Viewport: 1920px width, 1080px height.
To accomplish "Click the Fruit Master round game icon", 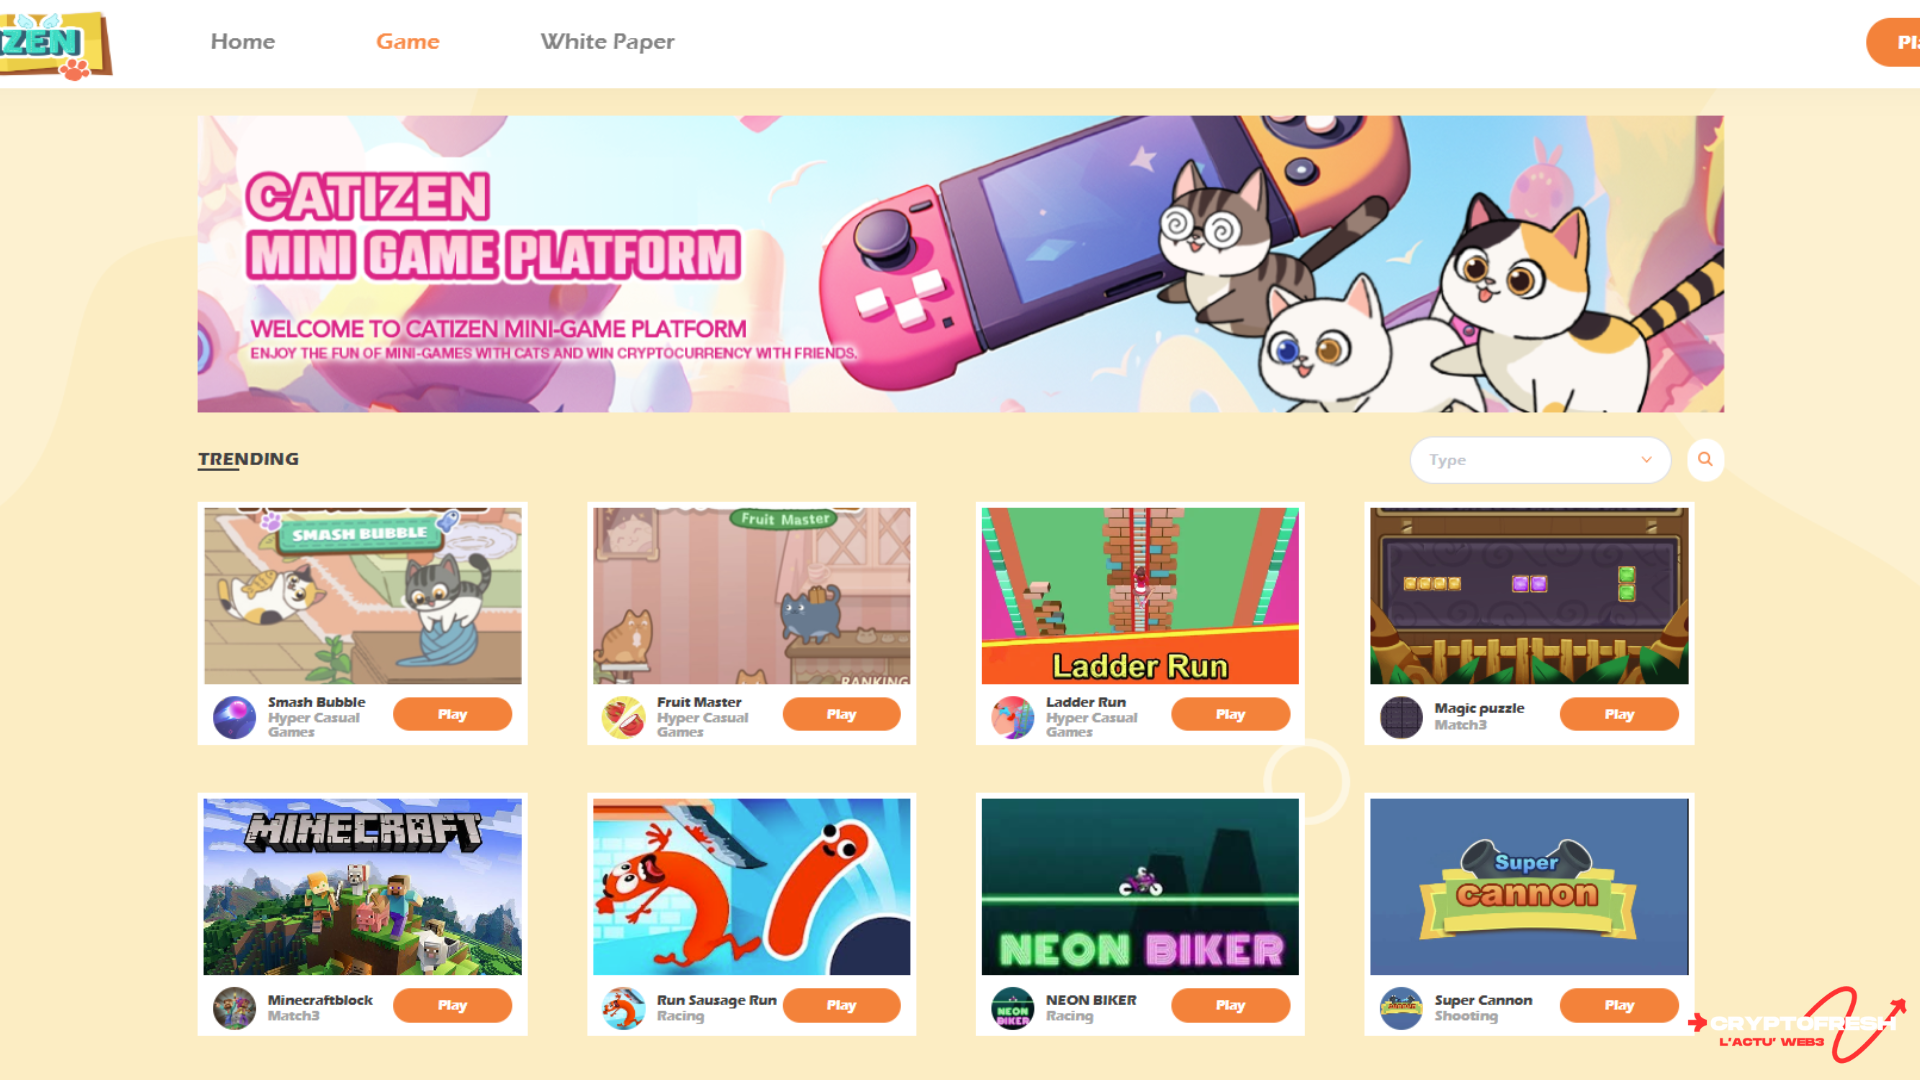I will coord(623,717).
